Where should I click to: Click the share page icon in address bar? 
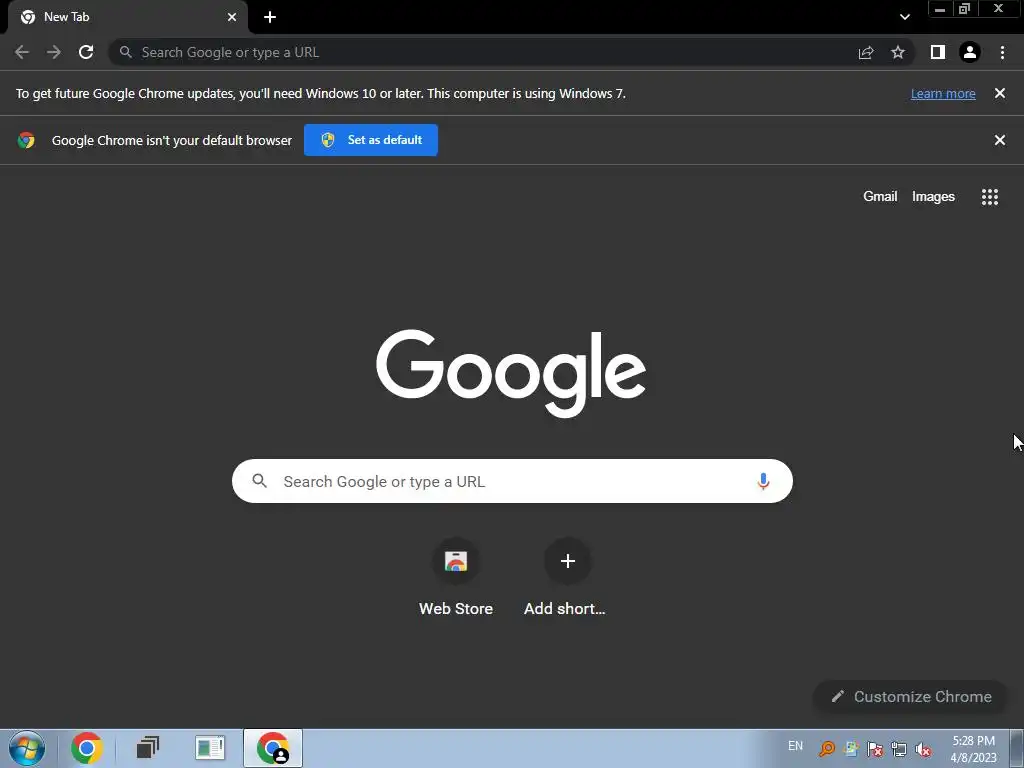click(x=866, y=52)
